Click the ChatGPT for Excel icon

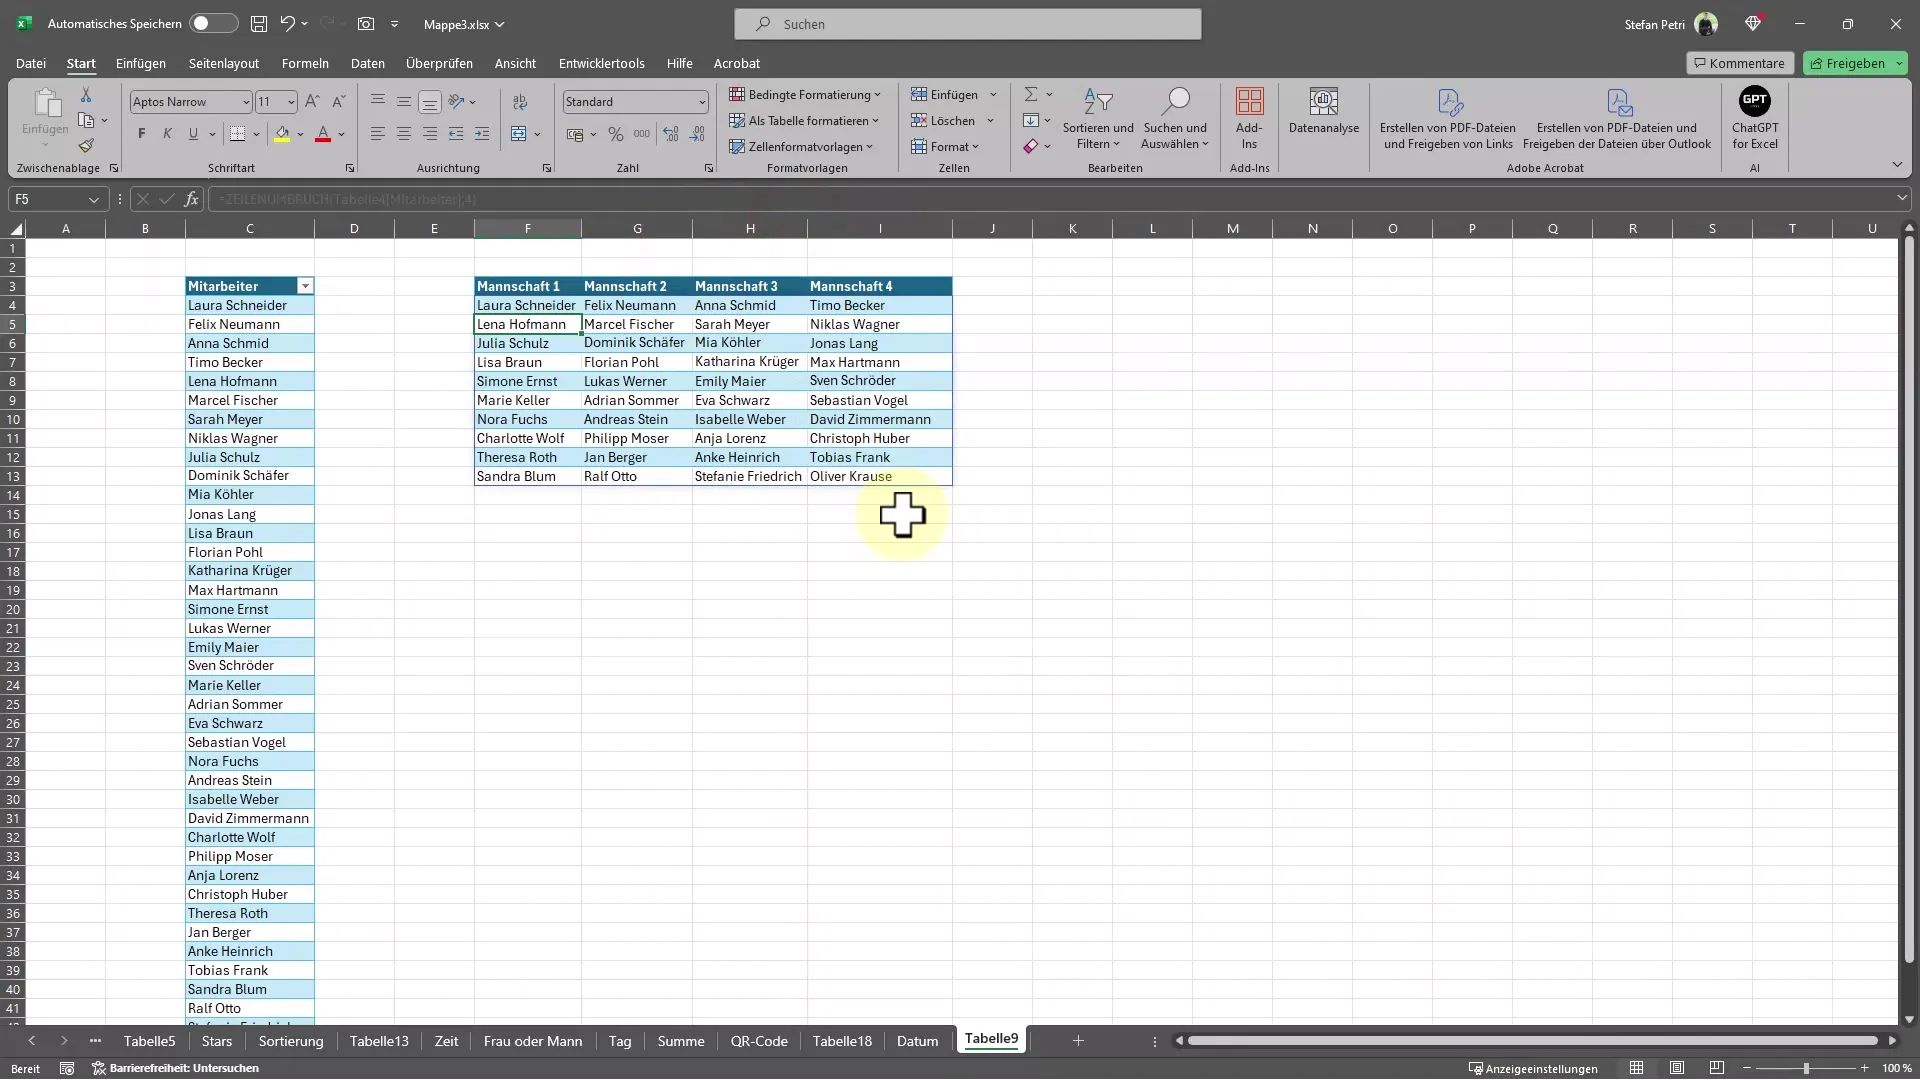click(1754, 101)
